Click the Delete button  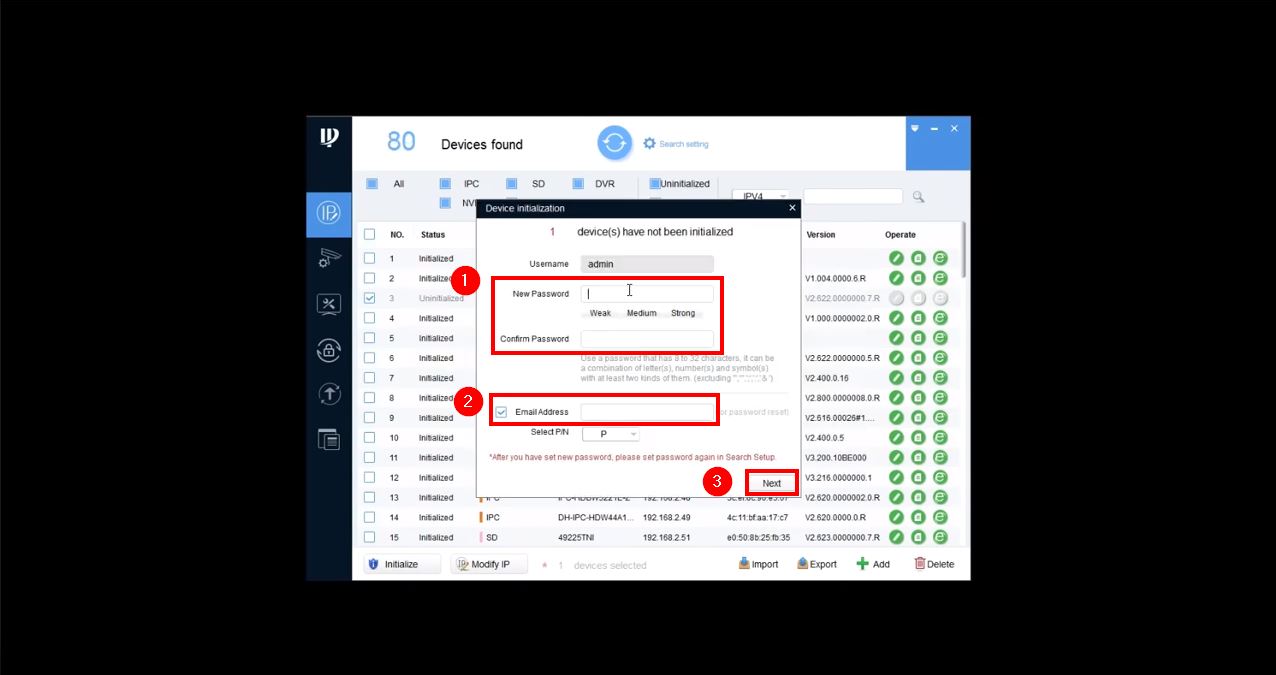934,564
